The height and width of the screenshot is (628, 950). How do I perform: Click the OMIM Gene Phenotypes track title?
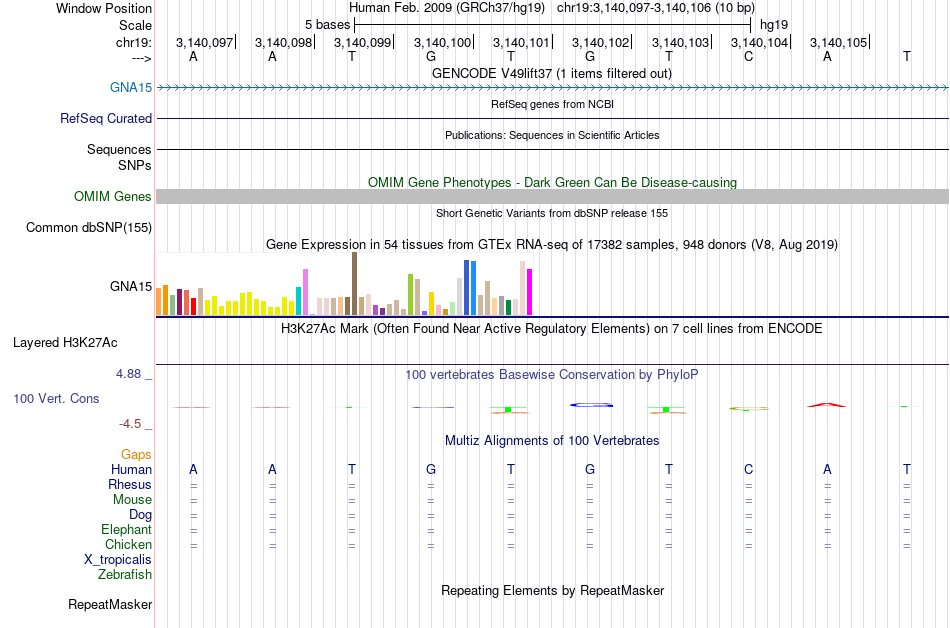pos(553,182)
